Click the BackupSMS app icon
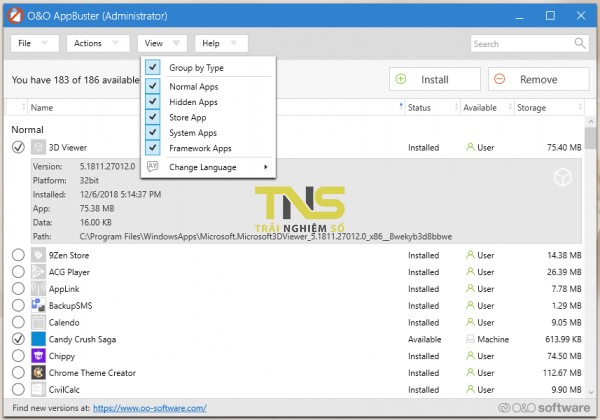 pos(38,306)
